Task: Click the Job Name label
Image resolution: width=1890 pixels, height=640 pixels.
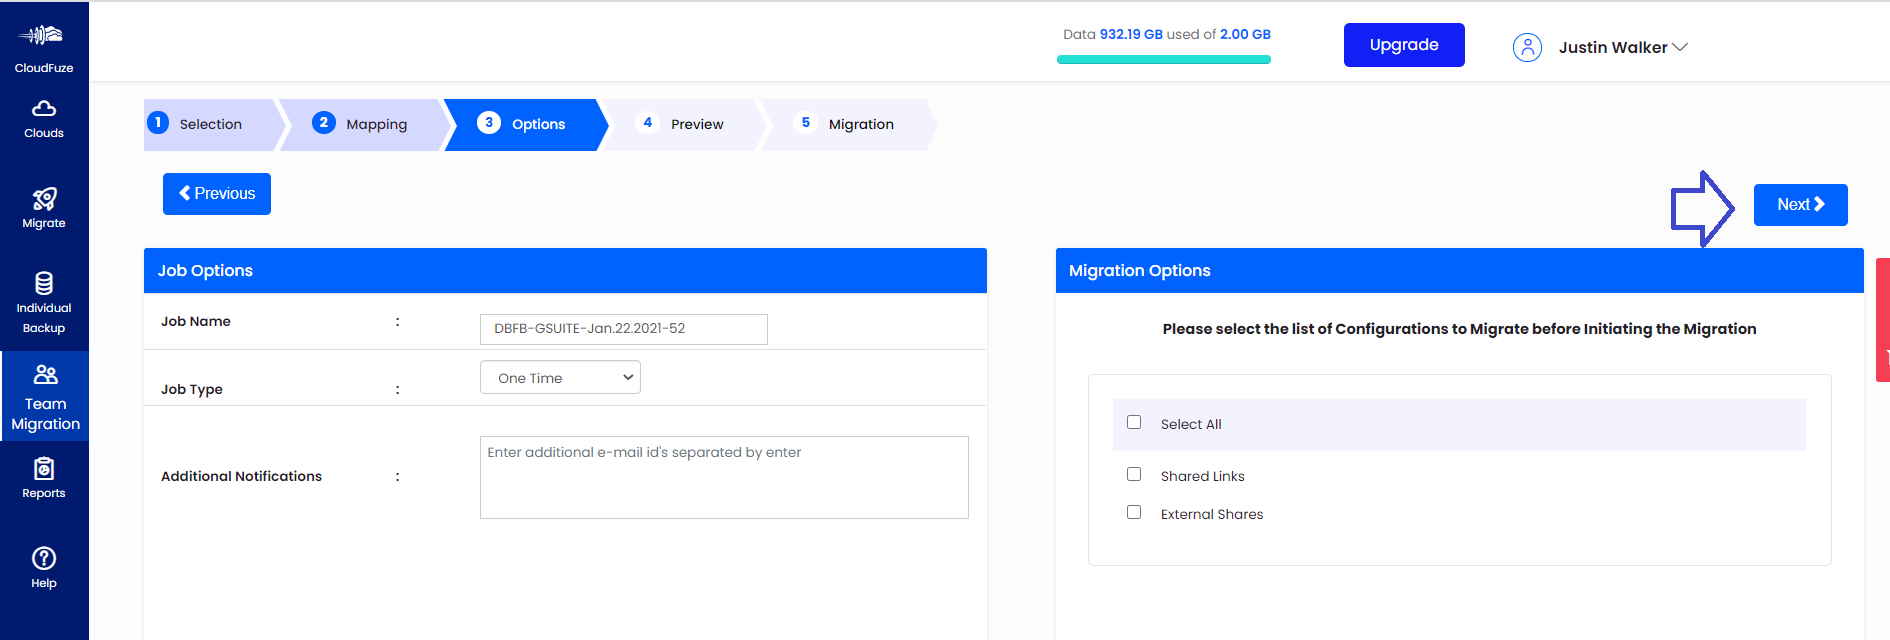Action: (196, 321)
